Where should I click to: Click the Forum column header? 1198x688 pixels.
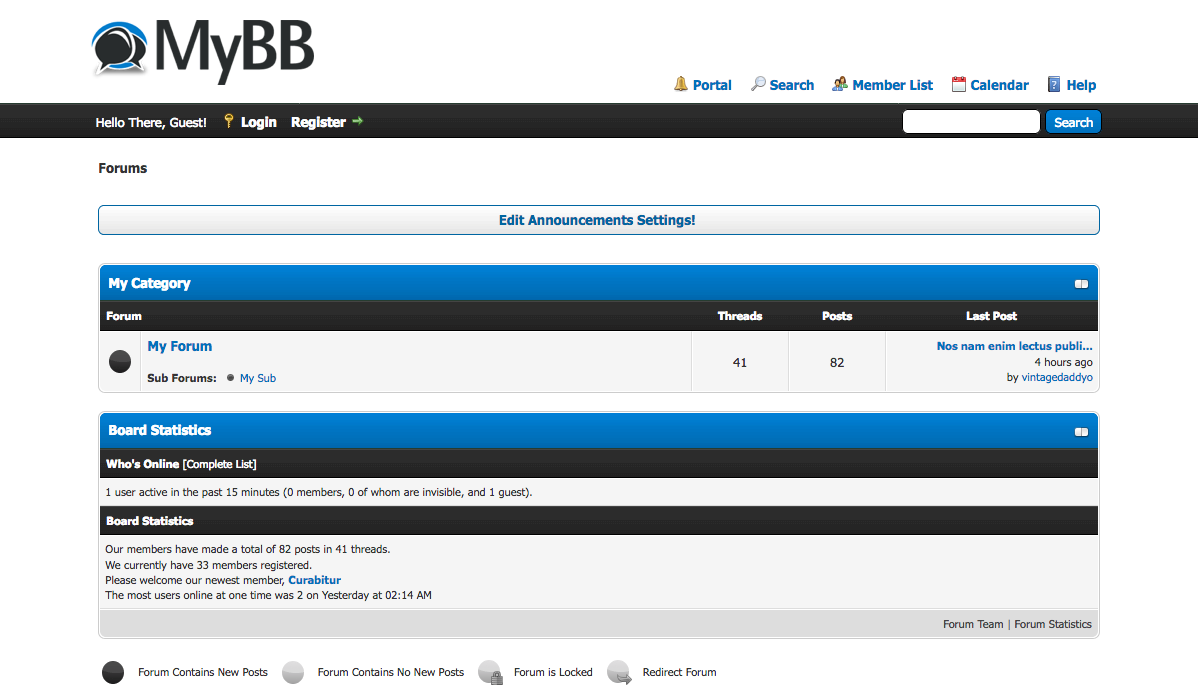[x=124, y=316]
